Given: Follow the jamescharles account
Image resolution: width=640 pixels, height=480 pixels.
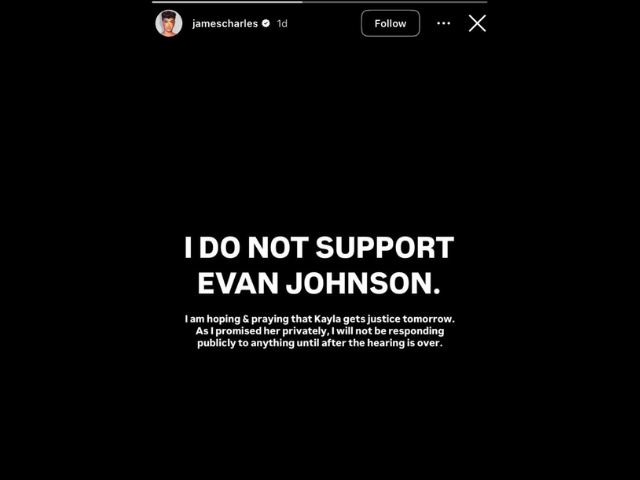Looking at the screenshot, I should pos(390,23).
